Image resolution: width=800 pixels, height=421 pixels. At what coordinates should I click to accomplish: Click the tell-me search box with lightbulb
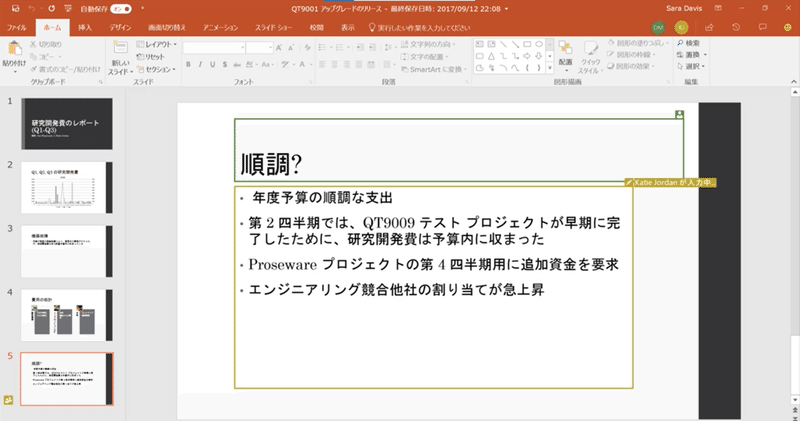tap(419, 28)
